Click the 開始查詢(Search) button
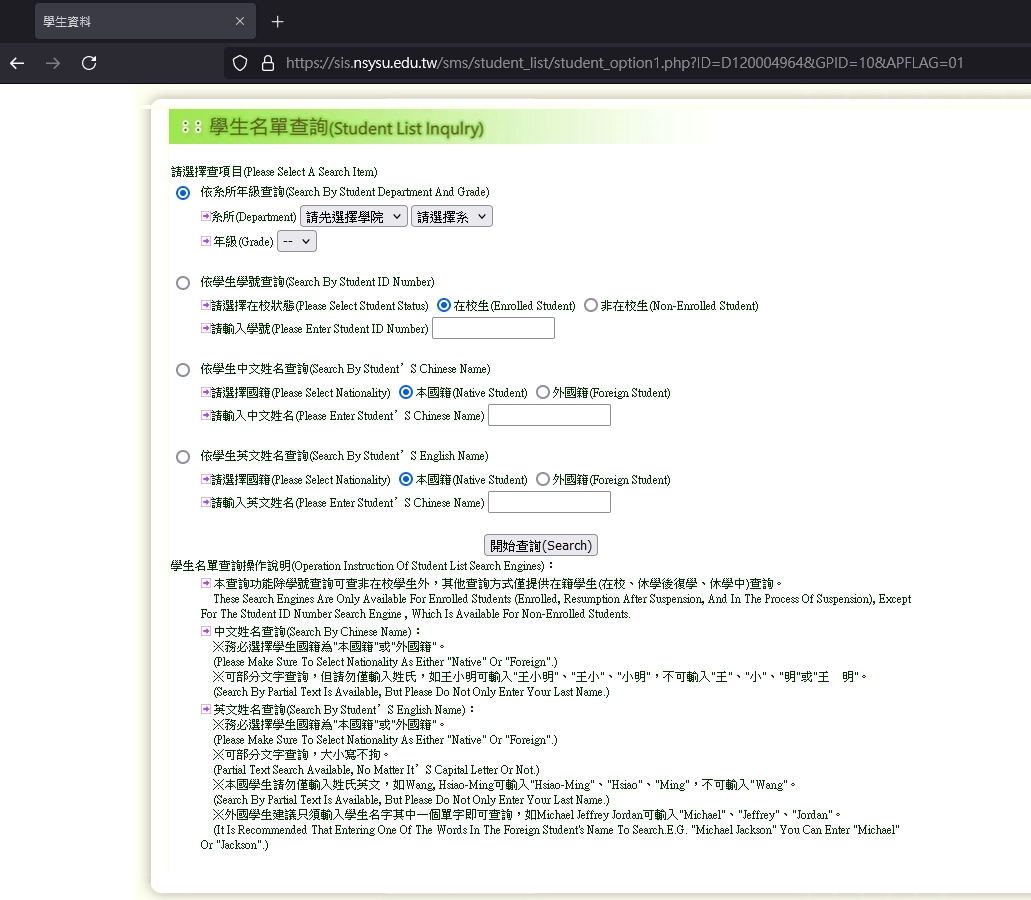1031x900 pixels. click(x=540, y=545)
